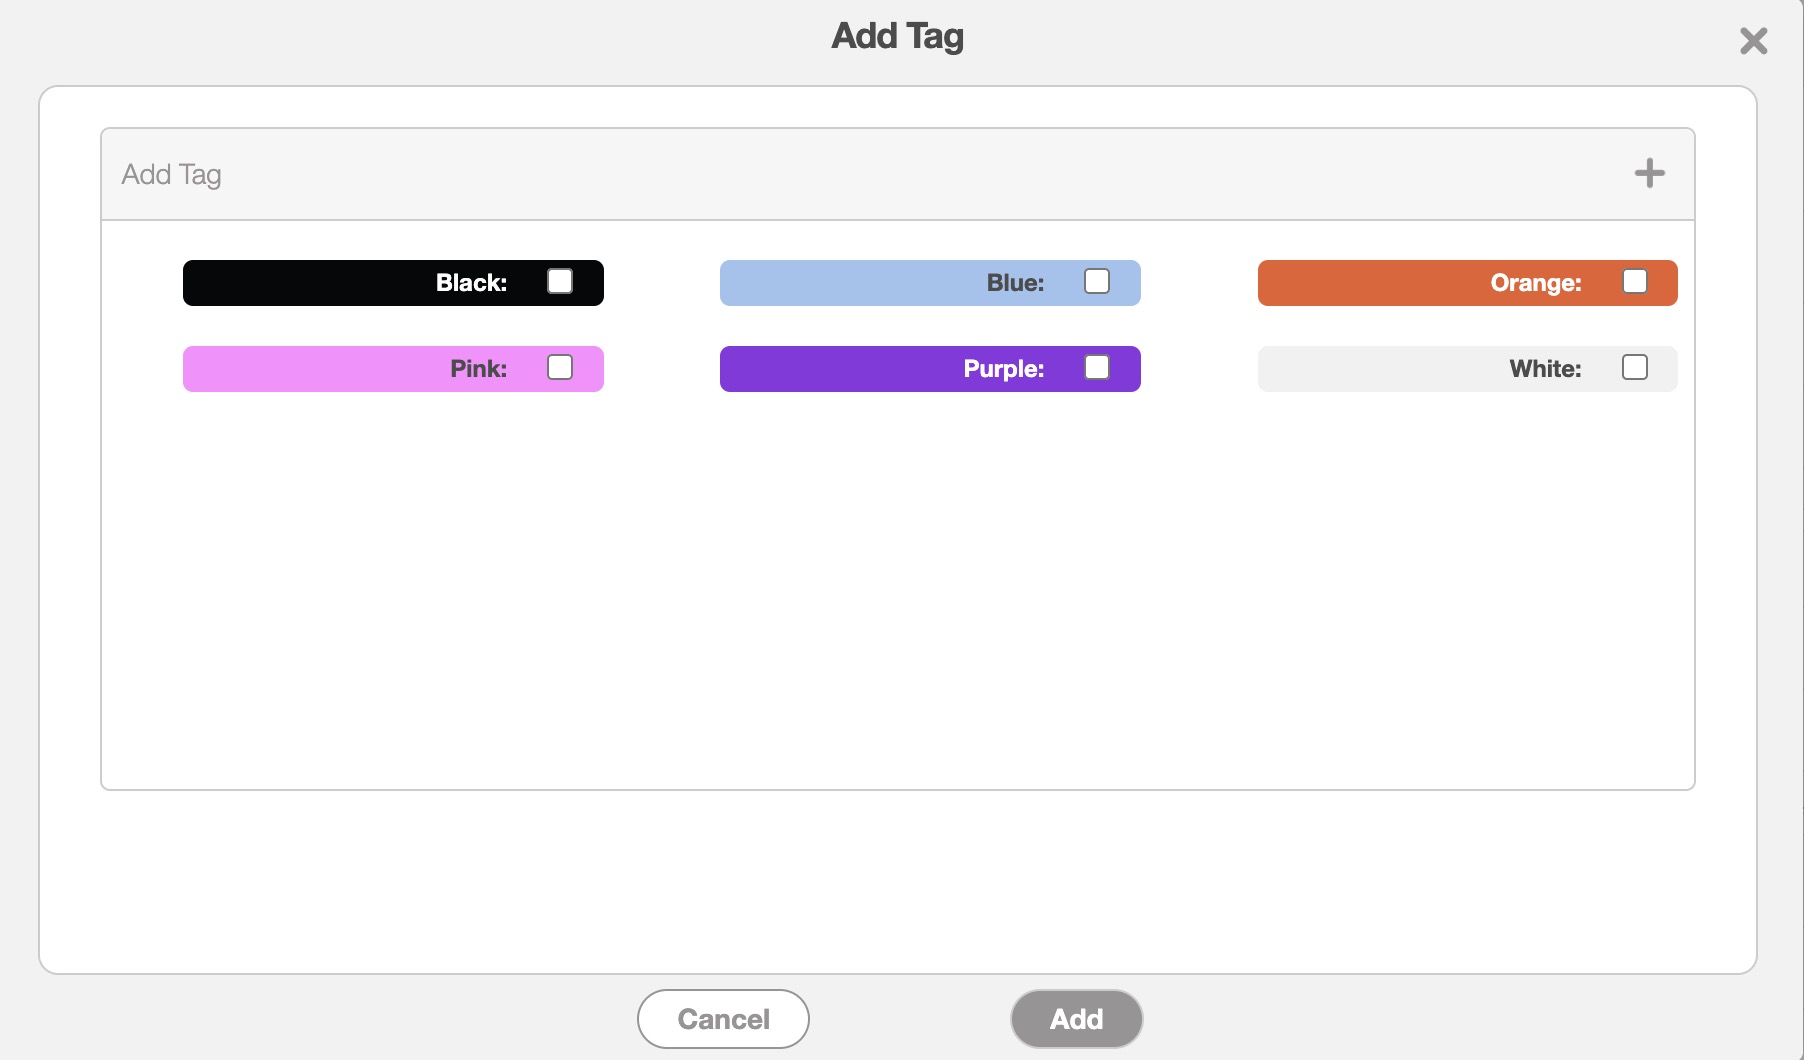This screenshot has height=1060, width=1804.
Task: Click the plus icon to add tag
Action: 1649,173
